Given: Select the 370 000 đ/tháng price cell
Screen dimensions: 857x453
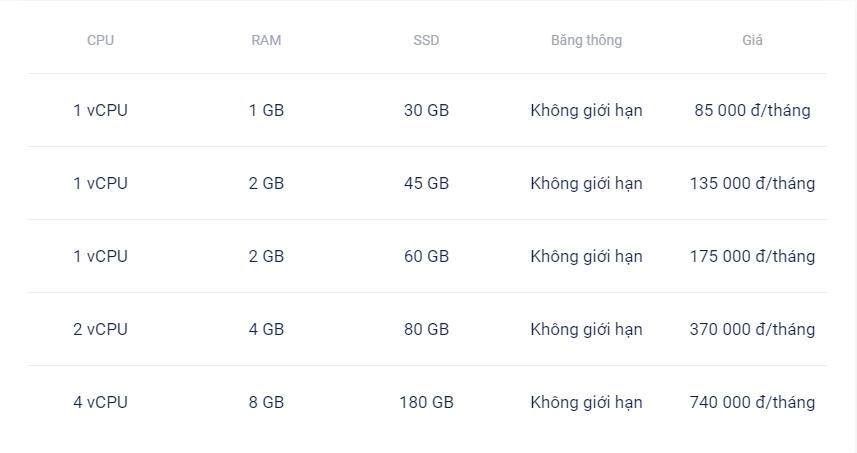Looking at the screenshot, I should click(x=752, y=329).
